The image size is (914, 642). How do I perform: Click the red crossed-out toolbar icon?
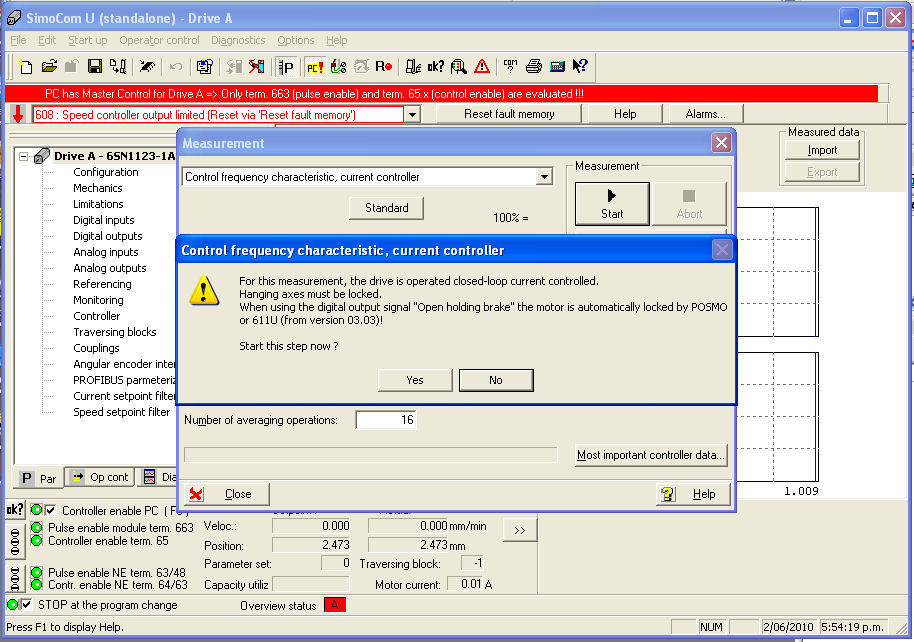(x=256, y=66)
